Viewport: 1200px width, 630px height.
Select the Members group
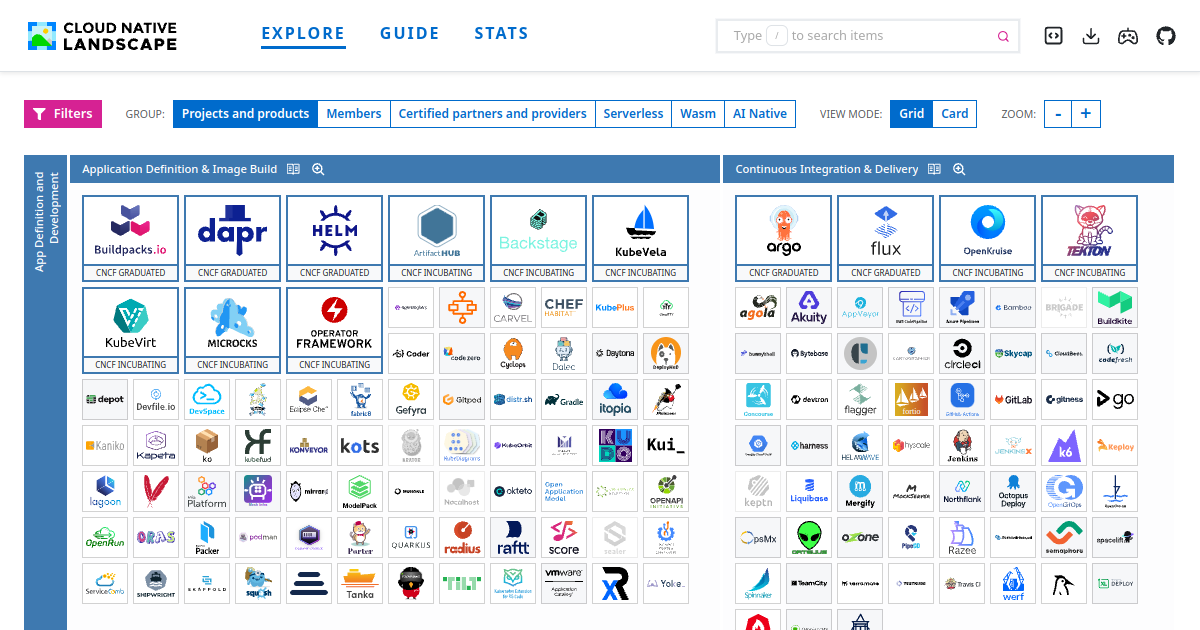[354, 114]
